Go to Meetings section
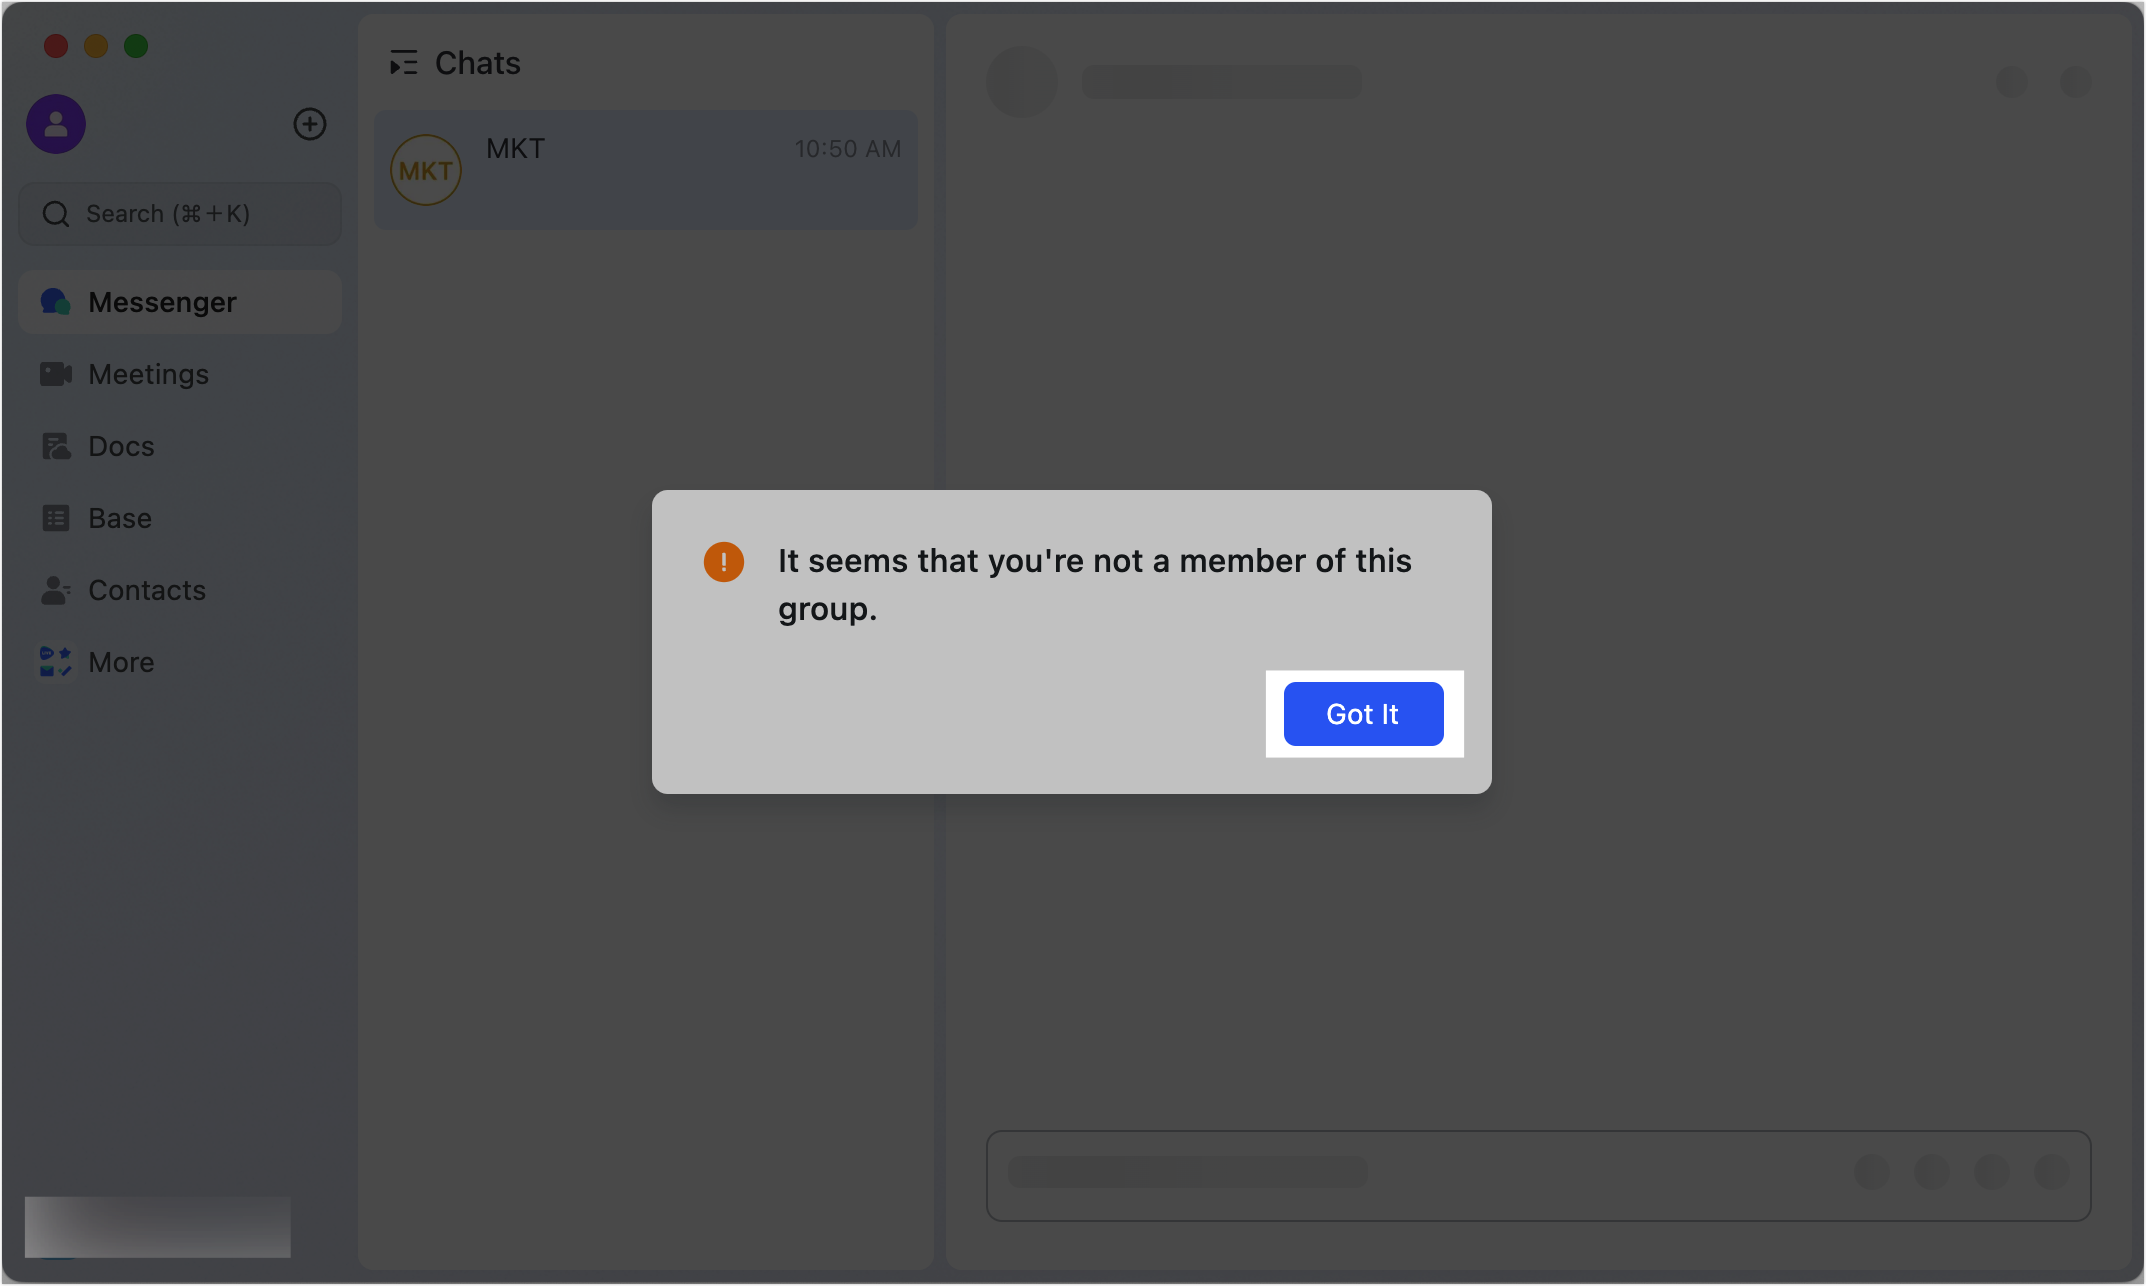 pos(180,374)
